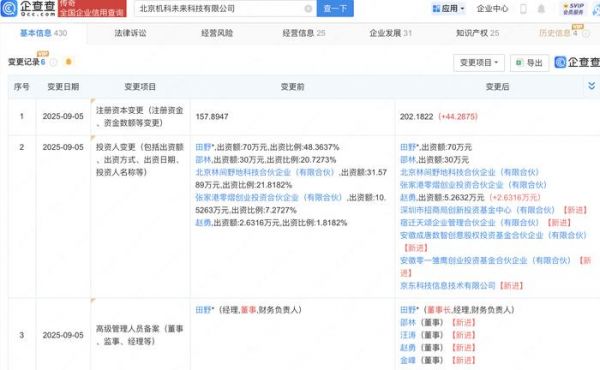The image size is (600, 370).
Task: Click the orange monitor bell beside 变更记录
Action: click(68, 62)
